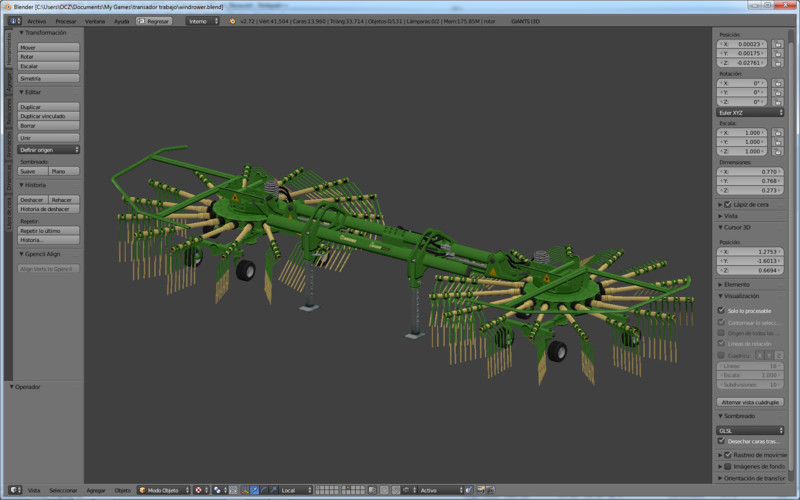The image size is (800, 500).
Task: Toggle the 'Solo lo procesable' checkbox
Action: click(723, 310)
